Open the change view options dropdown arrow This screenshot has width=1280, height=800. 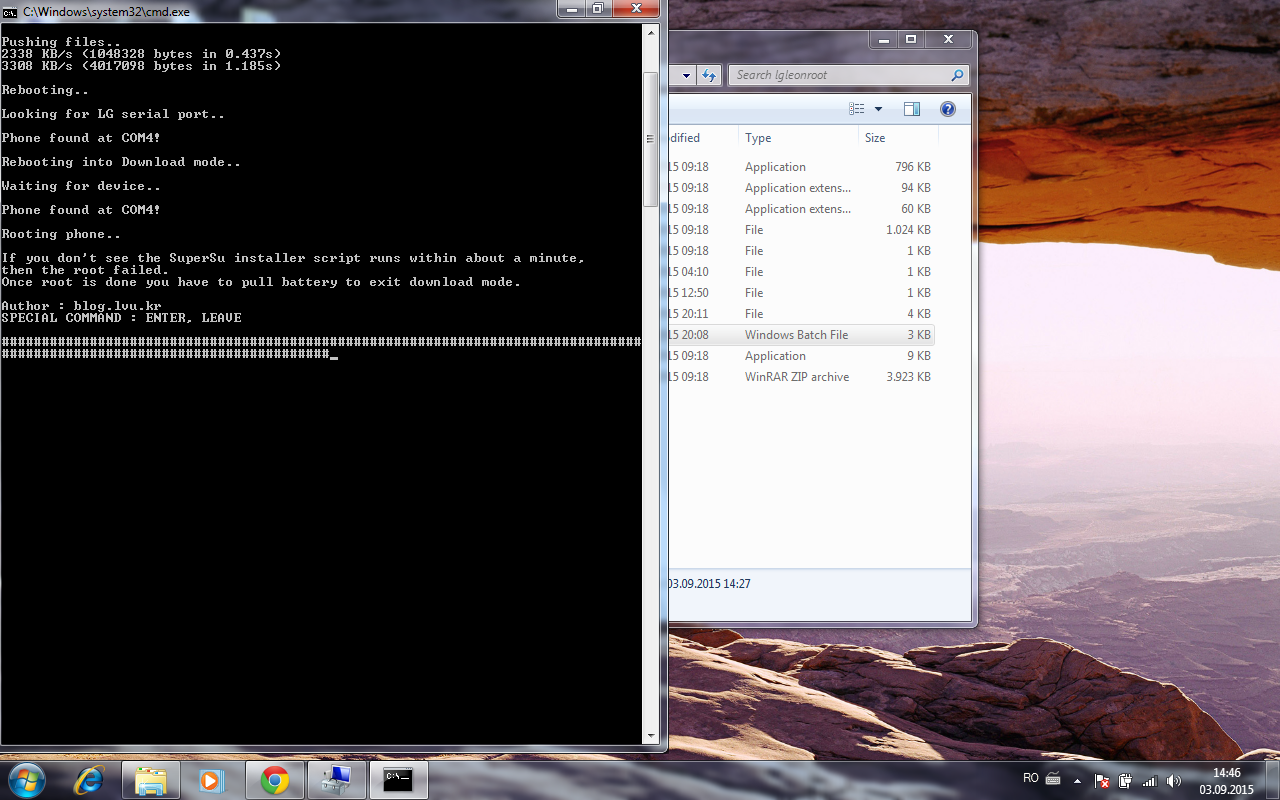click(x=879, y=109)
